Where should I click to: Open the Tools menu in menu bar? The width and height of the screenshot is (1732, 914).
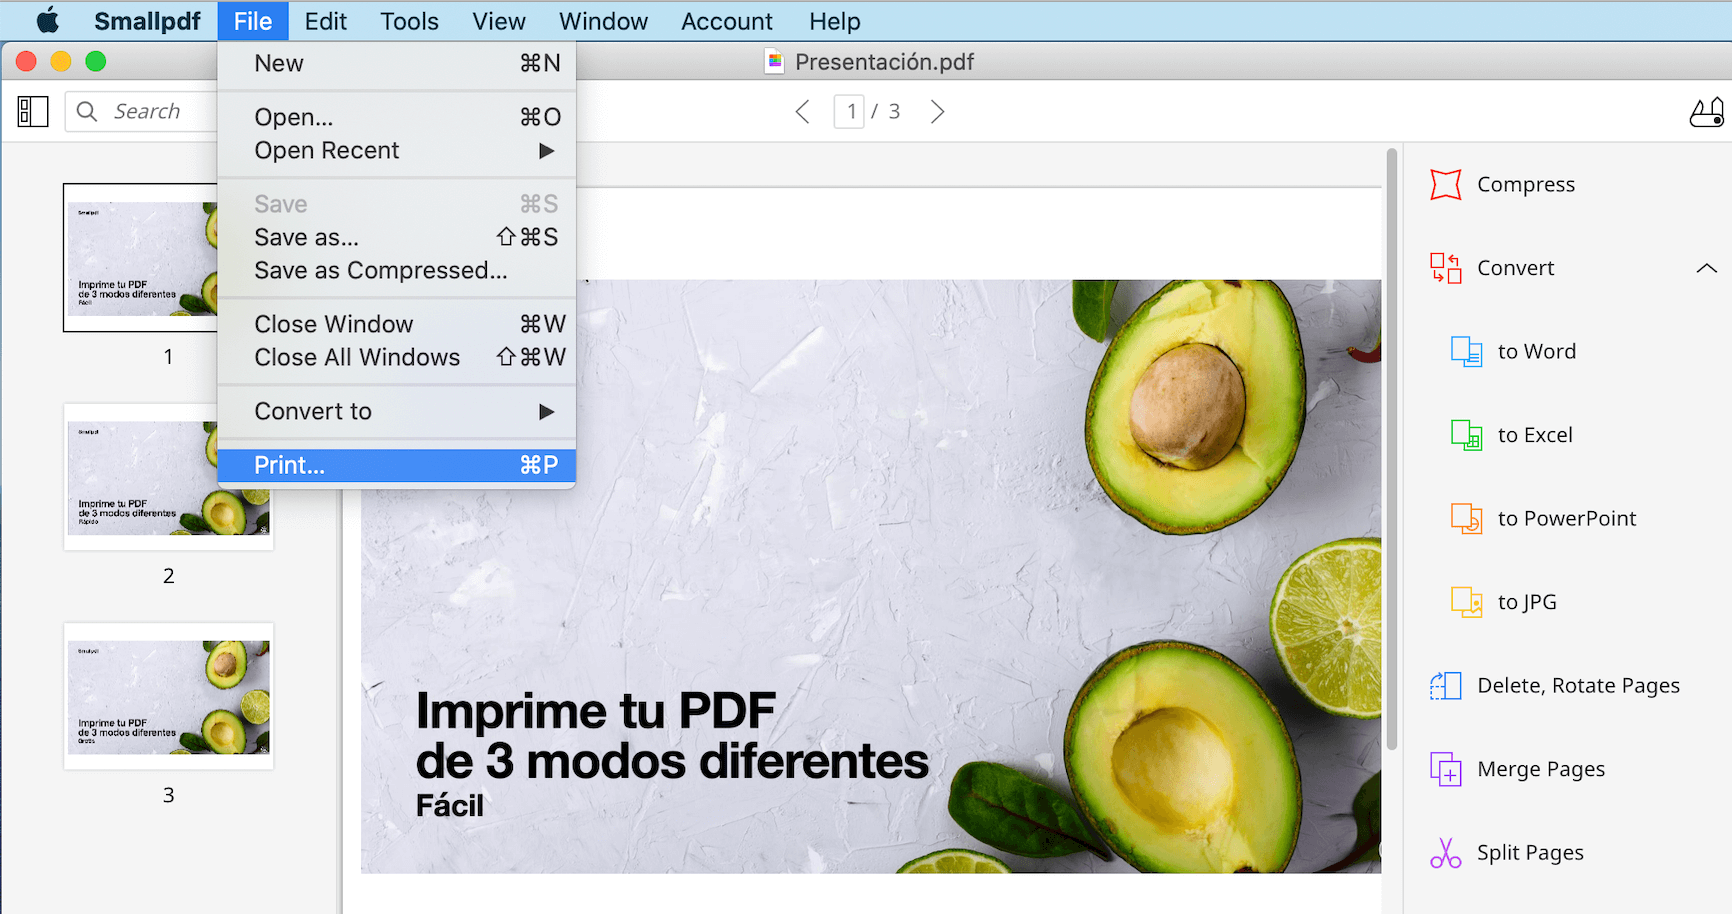pyautogui.click(x=409, y=21)
